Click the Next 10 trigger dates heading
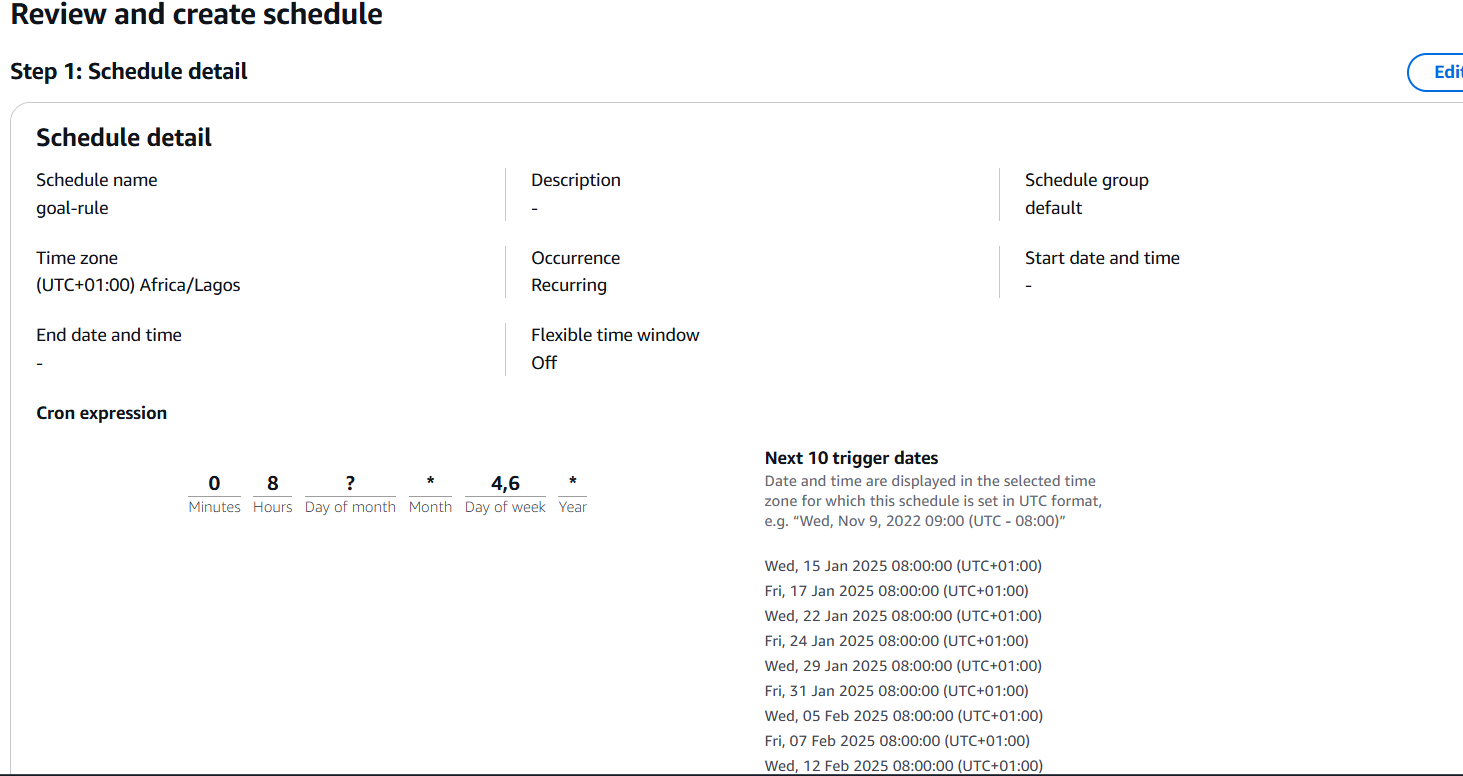 pos(852,458)
